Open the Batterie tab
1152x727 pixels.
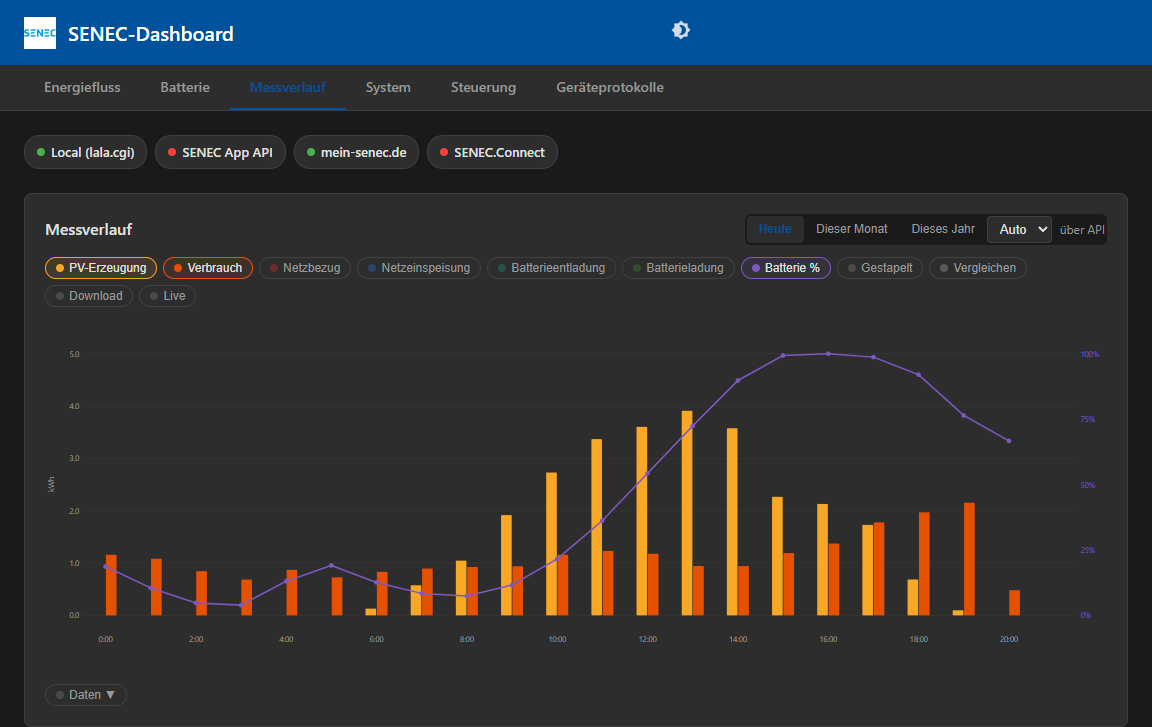tap(185, 87)
